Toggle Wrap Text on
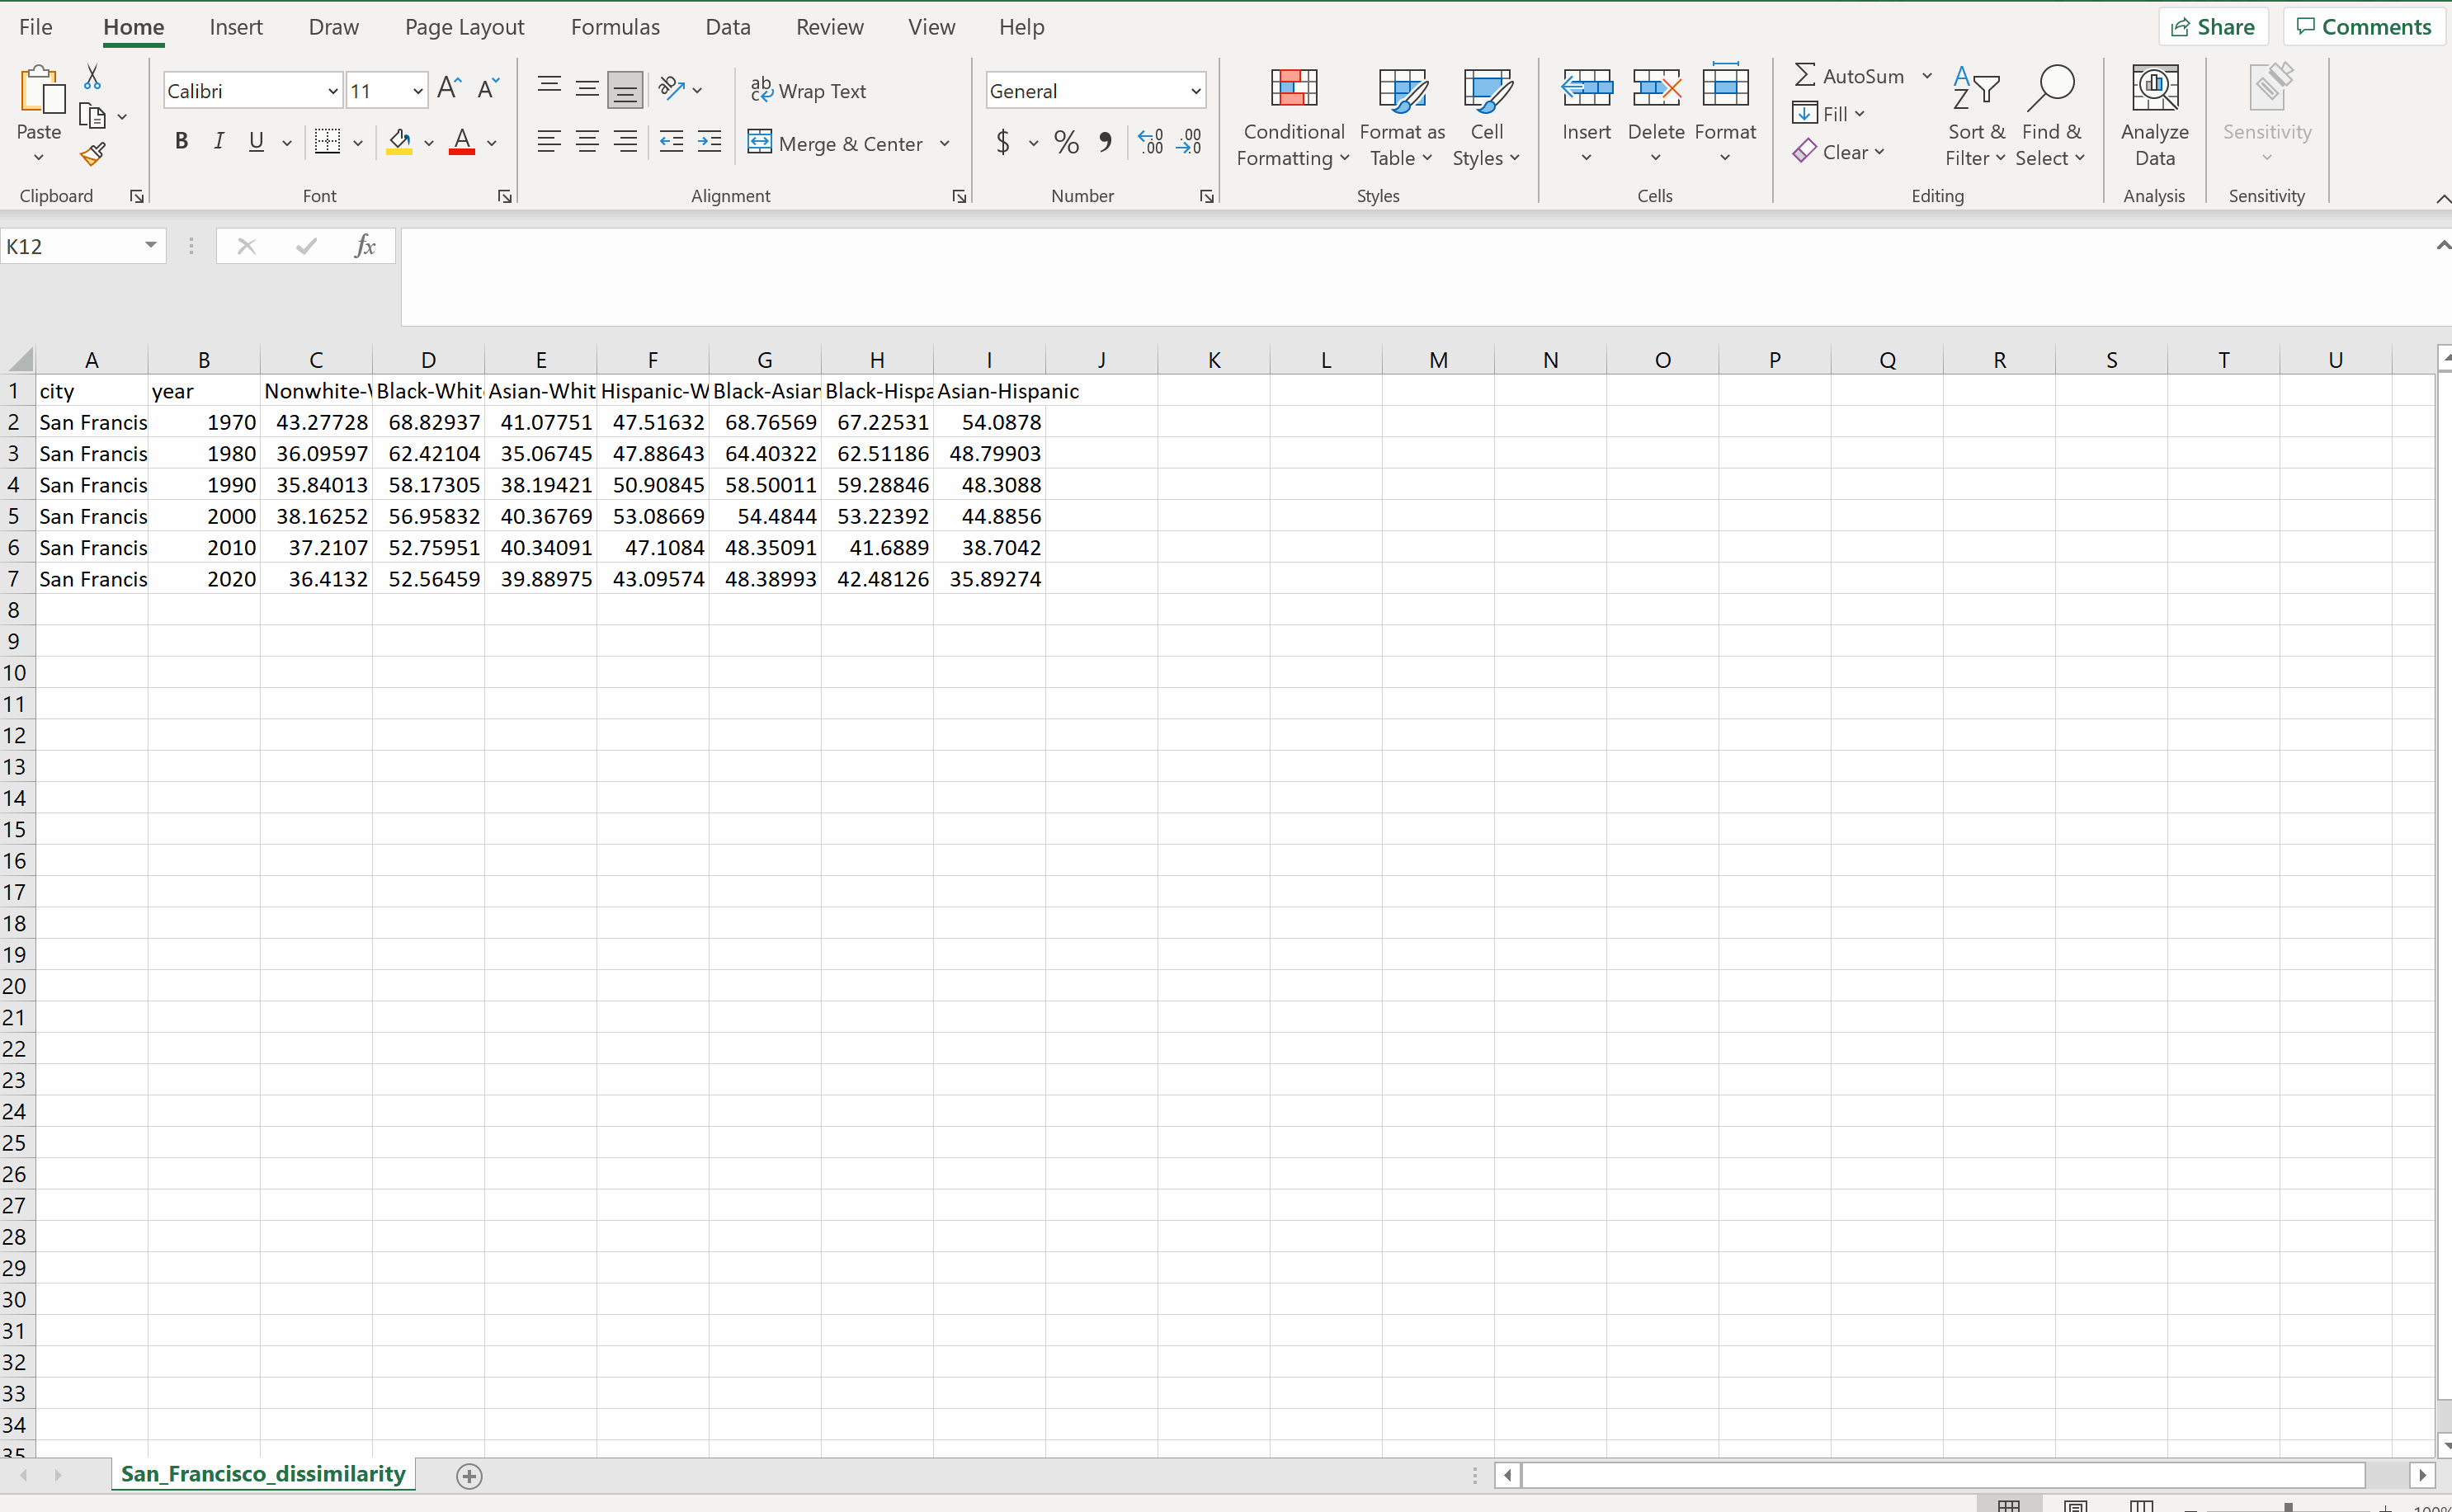Image resolution: width=2452 pixels, height=1512 pixels. pyautogui.click(x=808, y=91)
